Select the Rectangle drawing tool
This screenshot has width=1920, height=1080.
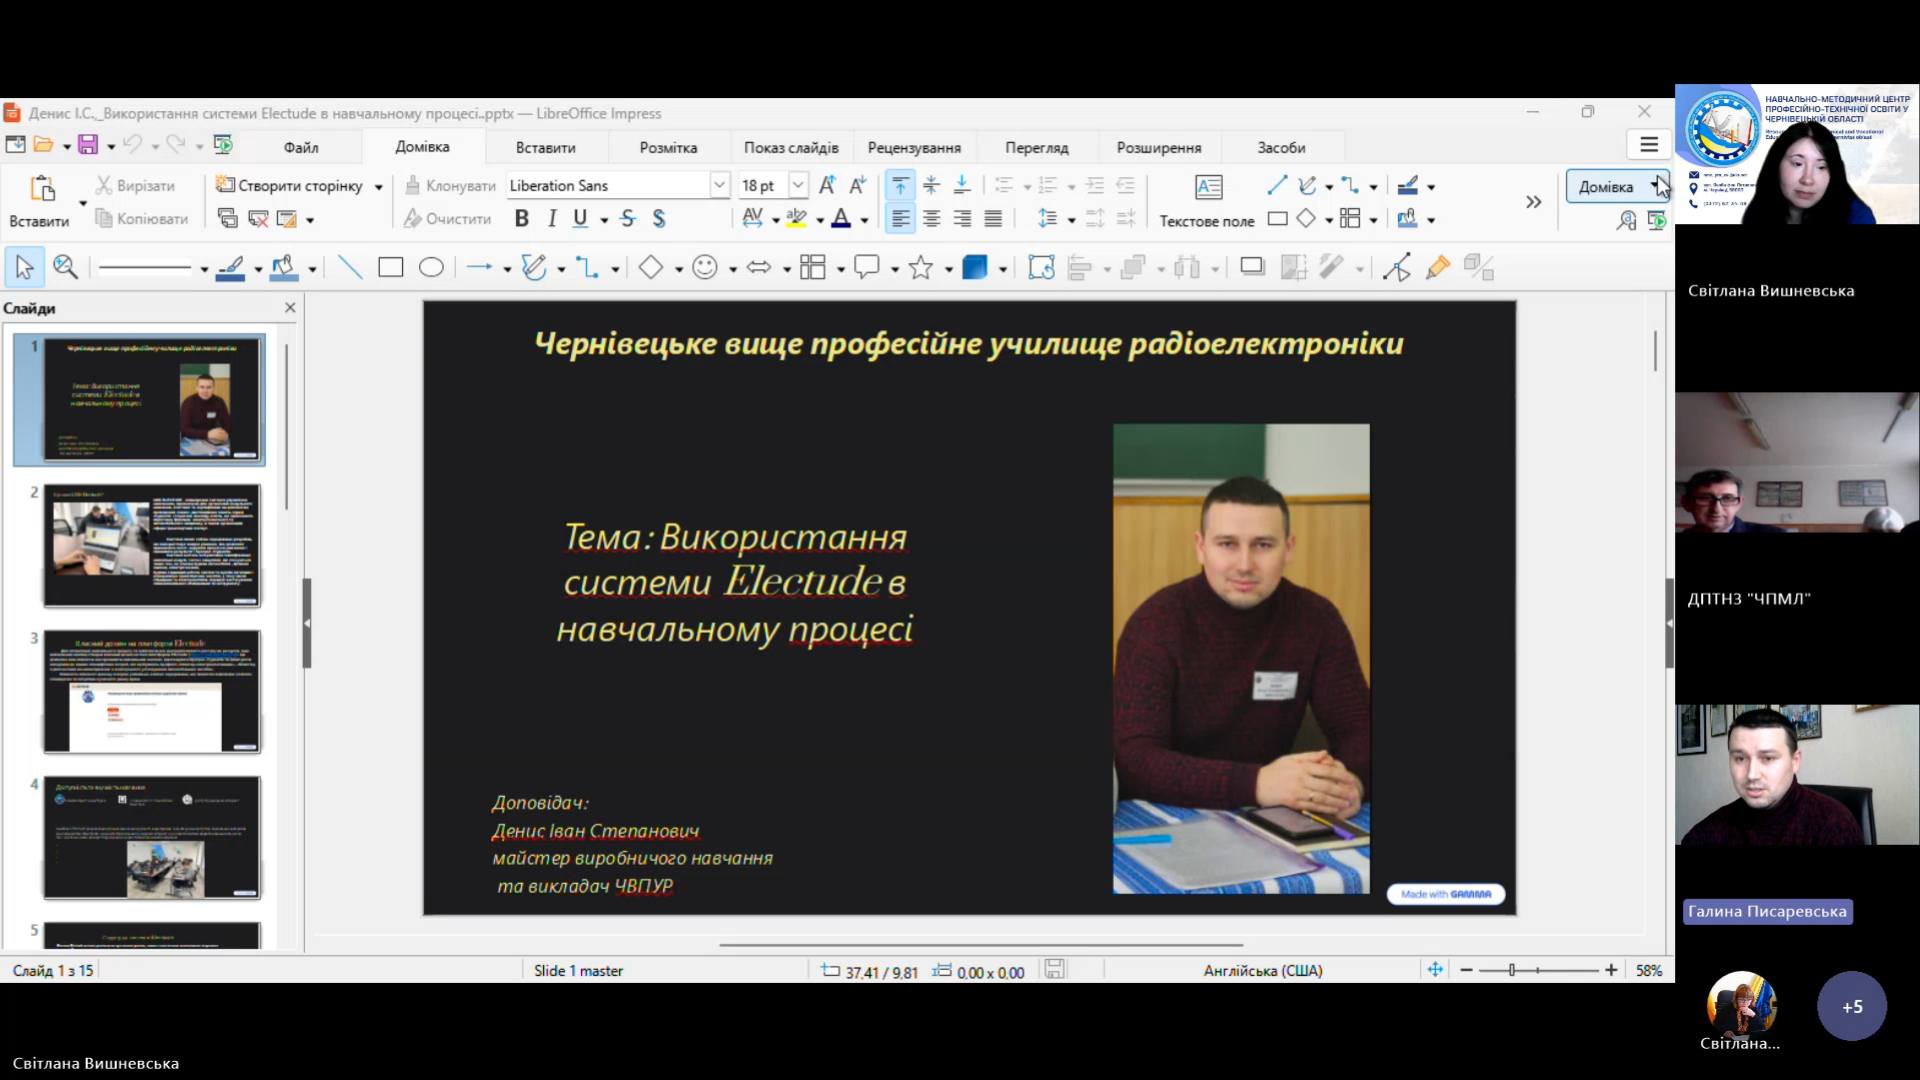[390, 267]
